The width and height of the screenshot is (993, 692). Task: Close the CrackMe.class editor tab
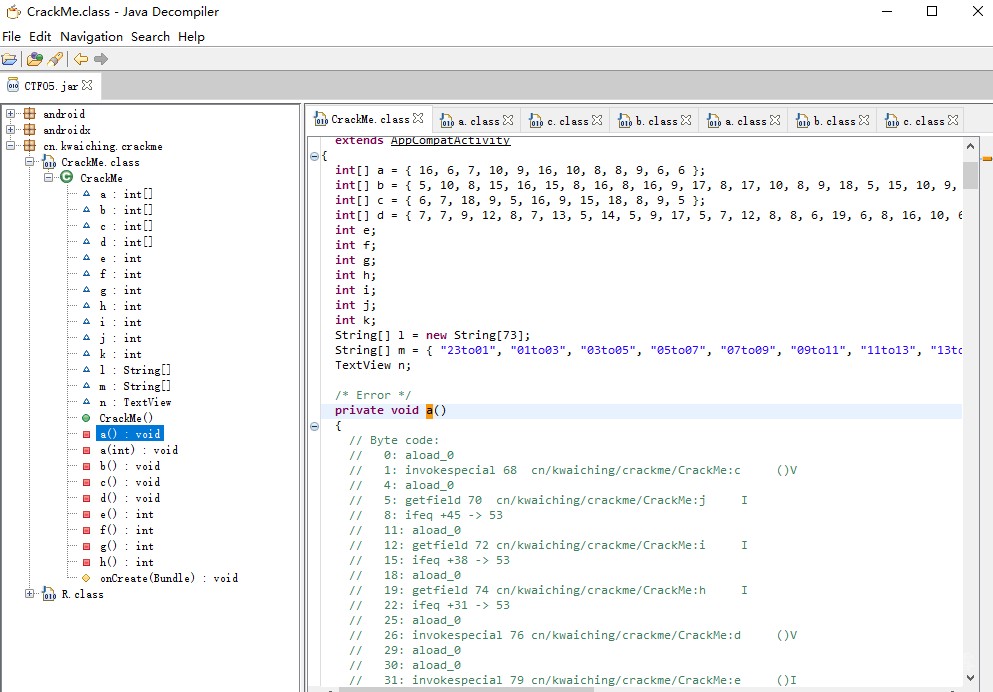coord(418,119)
